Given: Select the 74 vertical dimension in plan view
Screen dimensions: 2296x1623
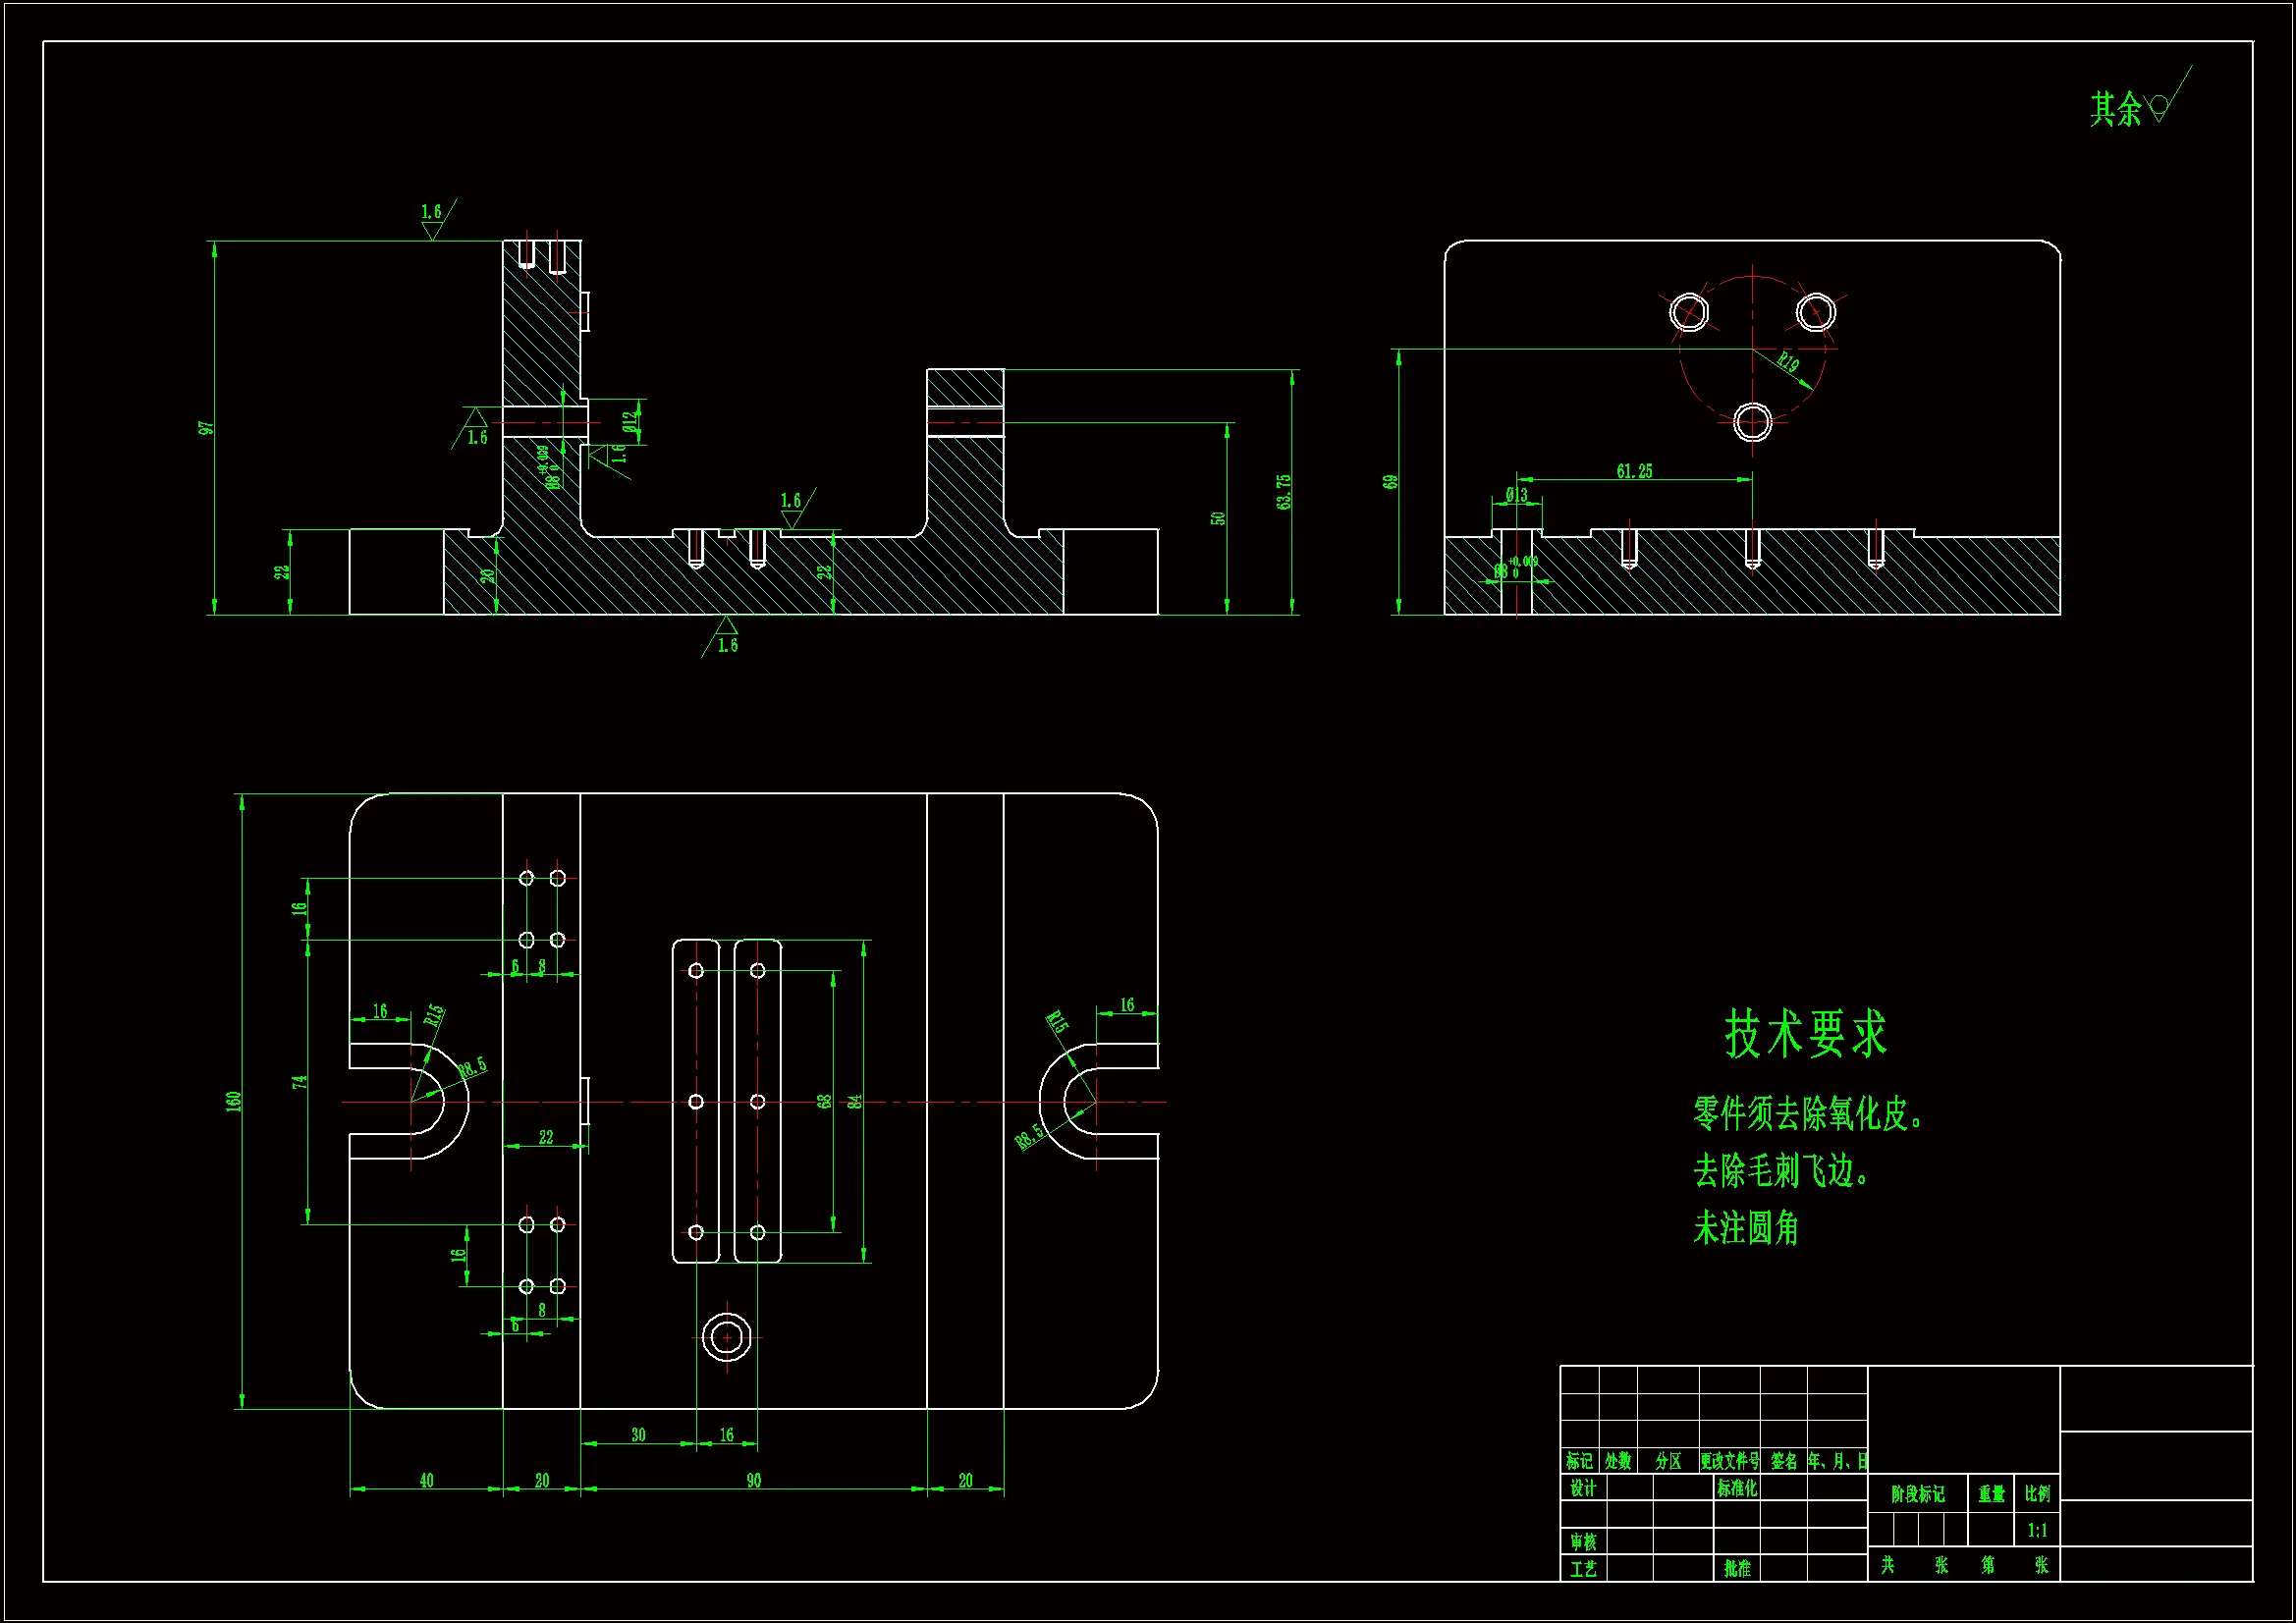Looking at the screenshot, I should point(299,1082).
